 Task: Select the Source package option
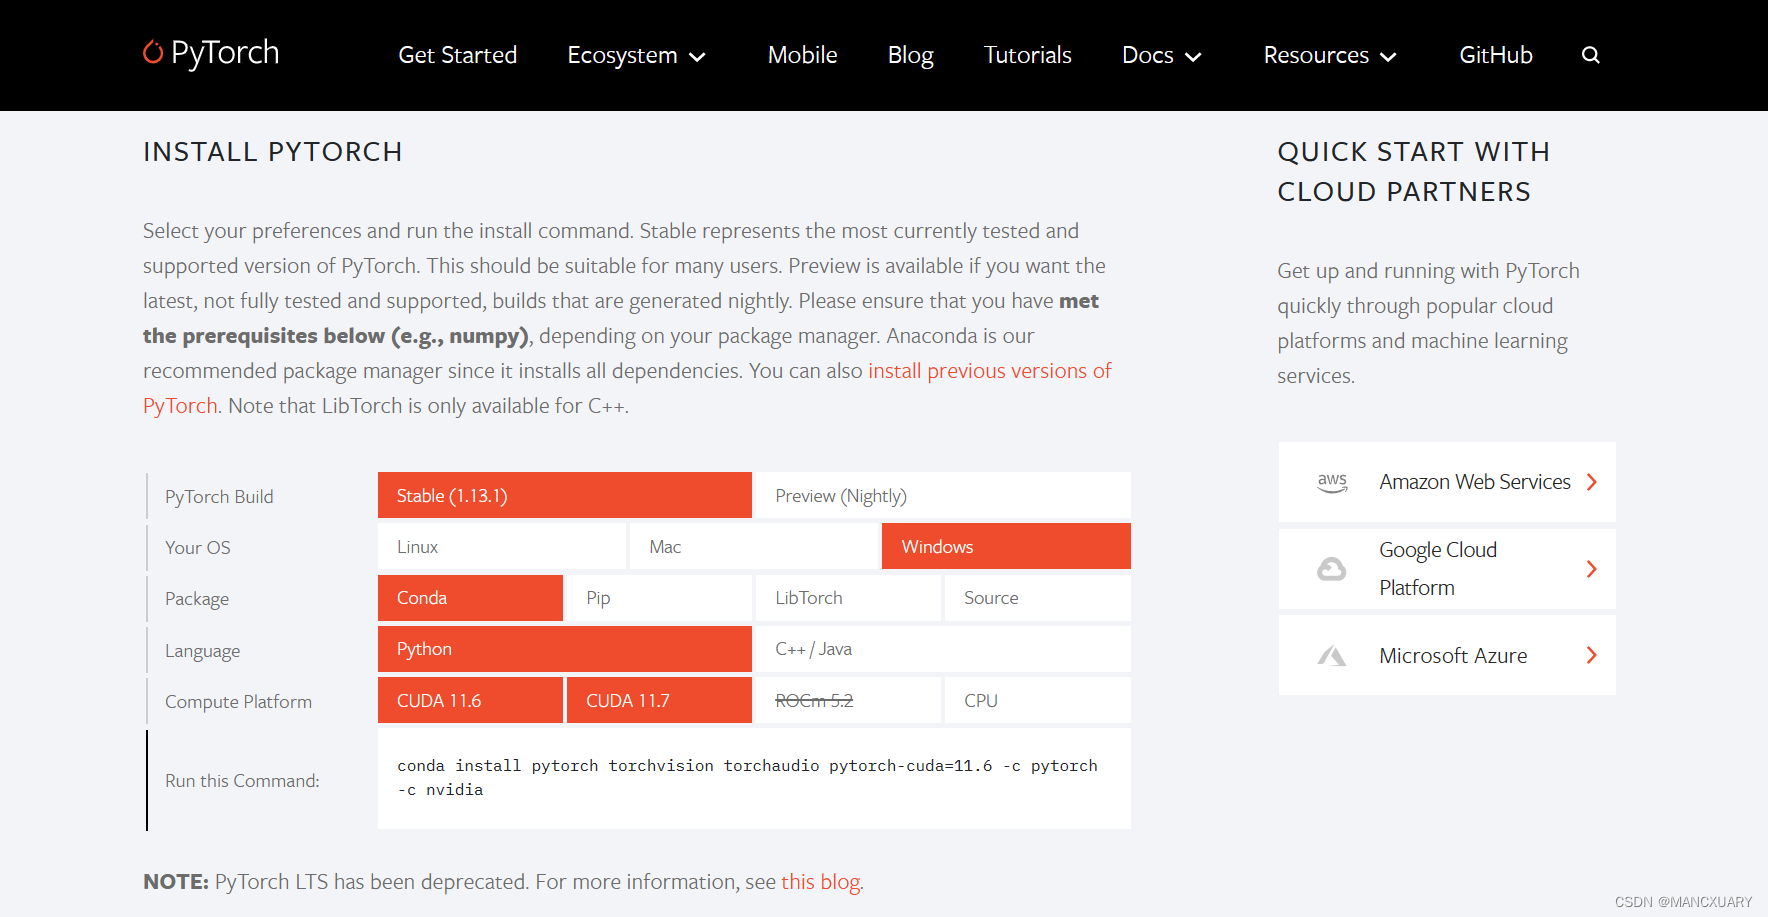click(1037, 598)
